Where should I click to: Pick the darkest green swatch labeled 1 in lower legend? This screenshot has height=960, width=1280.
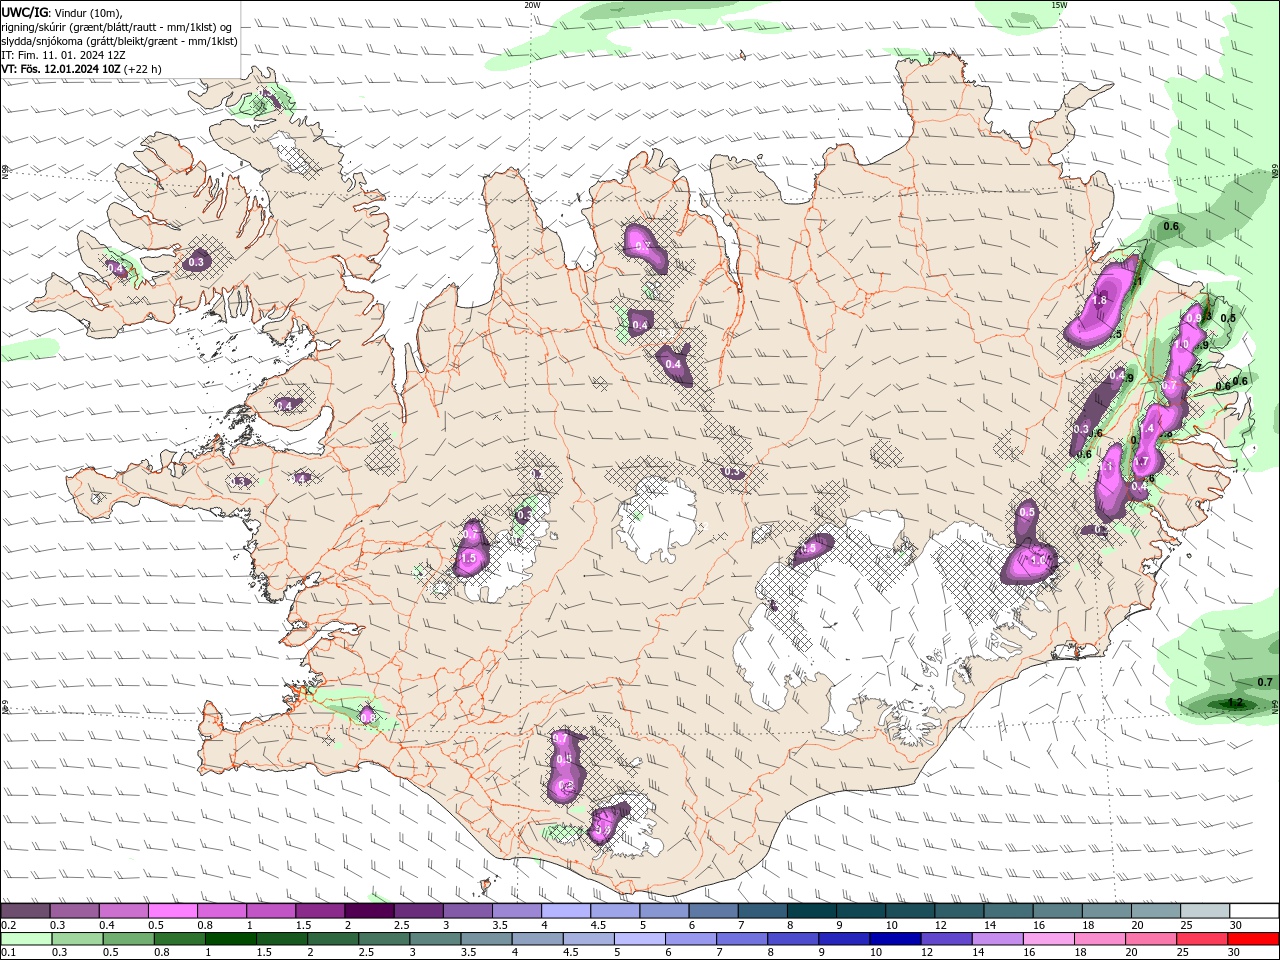pyautogui.click(x=231, y=939)
